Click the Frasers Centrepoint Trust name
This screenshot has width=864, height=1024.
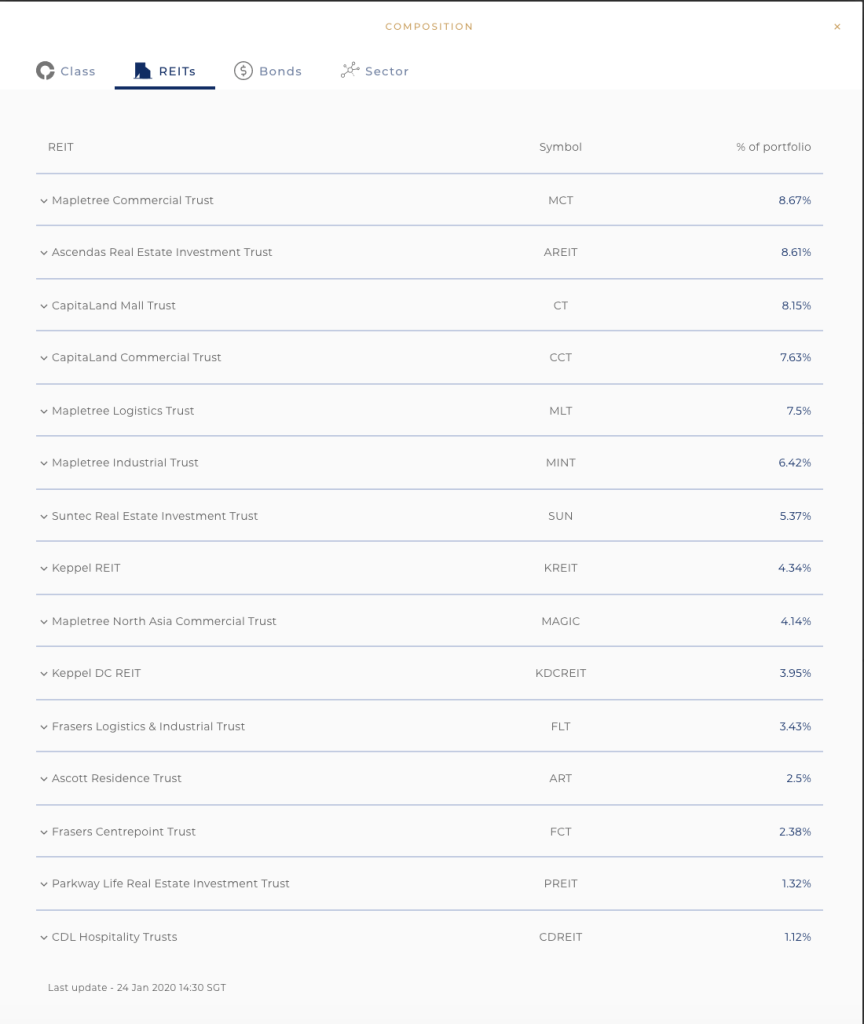(x=124, y=832)
